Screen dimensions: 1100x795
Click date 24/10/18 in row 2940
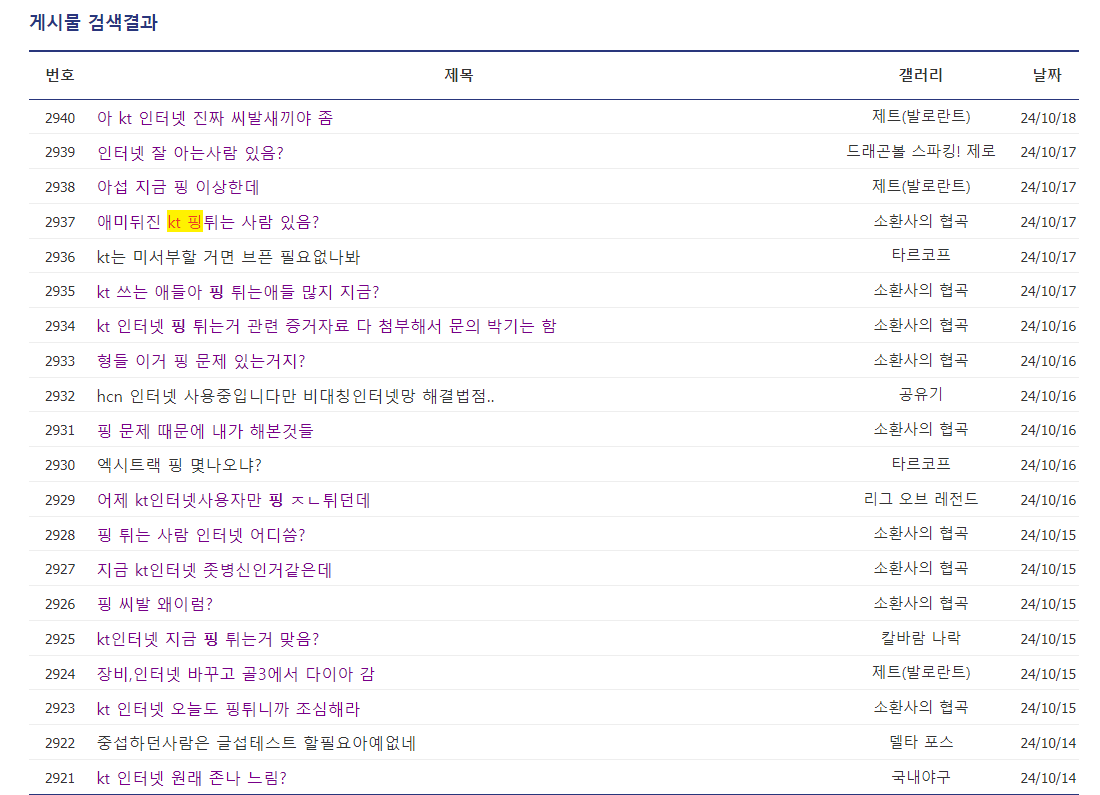tap(1048, 118)
